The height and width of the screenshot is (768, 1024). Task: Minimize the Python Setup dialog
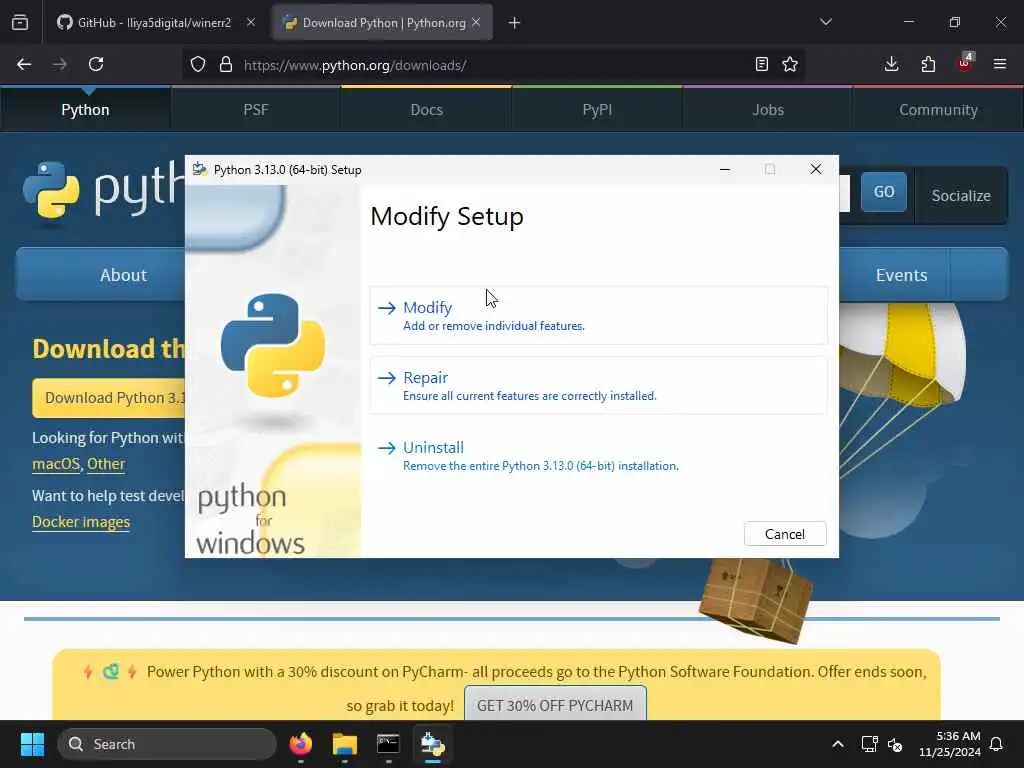coord(725,169)
